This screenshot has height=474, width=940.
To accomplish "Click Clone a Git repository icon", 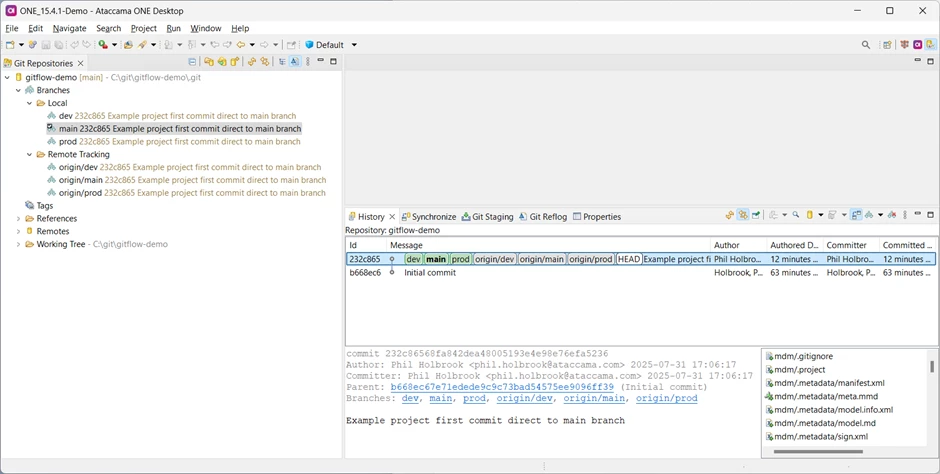I will (222, 62).
